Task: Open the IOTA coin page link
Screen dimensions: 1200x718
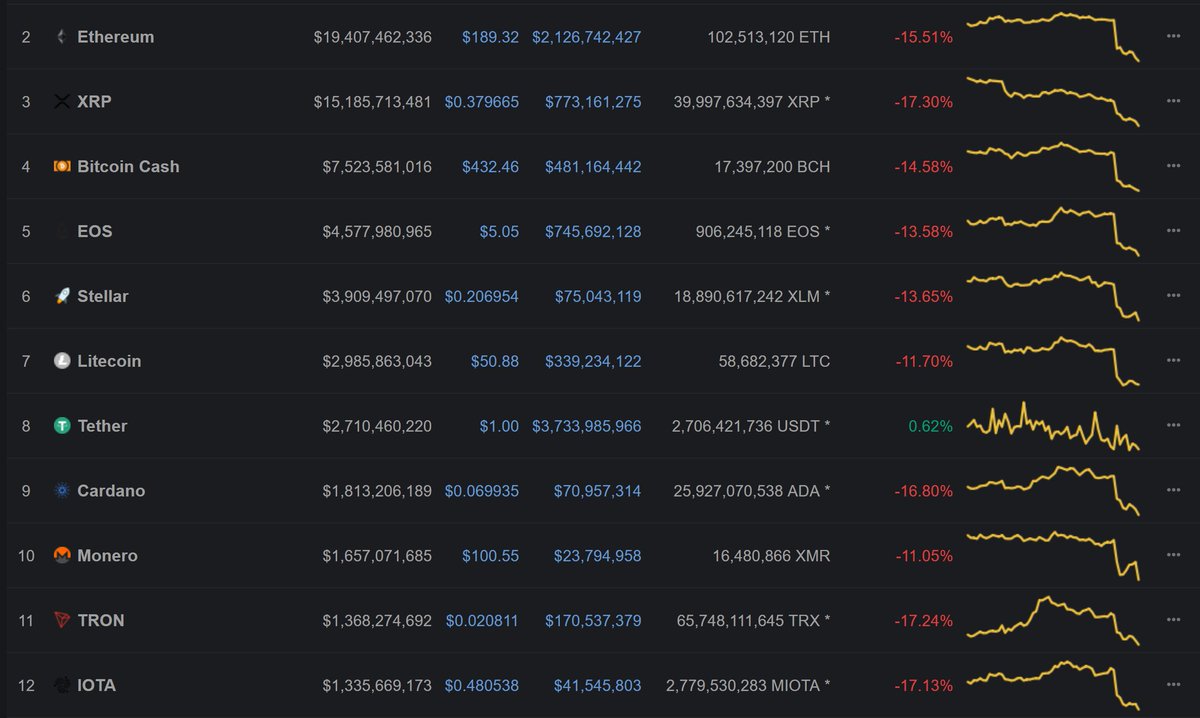Action: point(96,685)
